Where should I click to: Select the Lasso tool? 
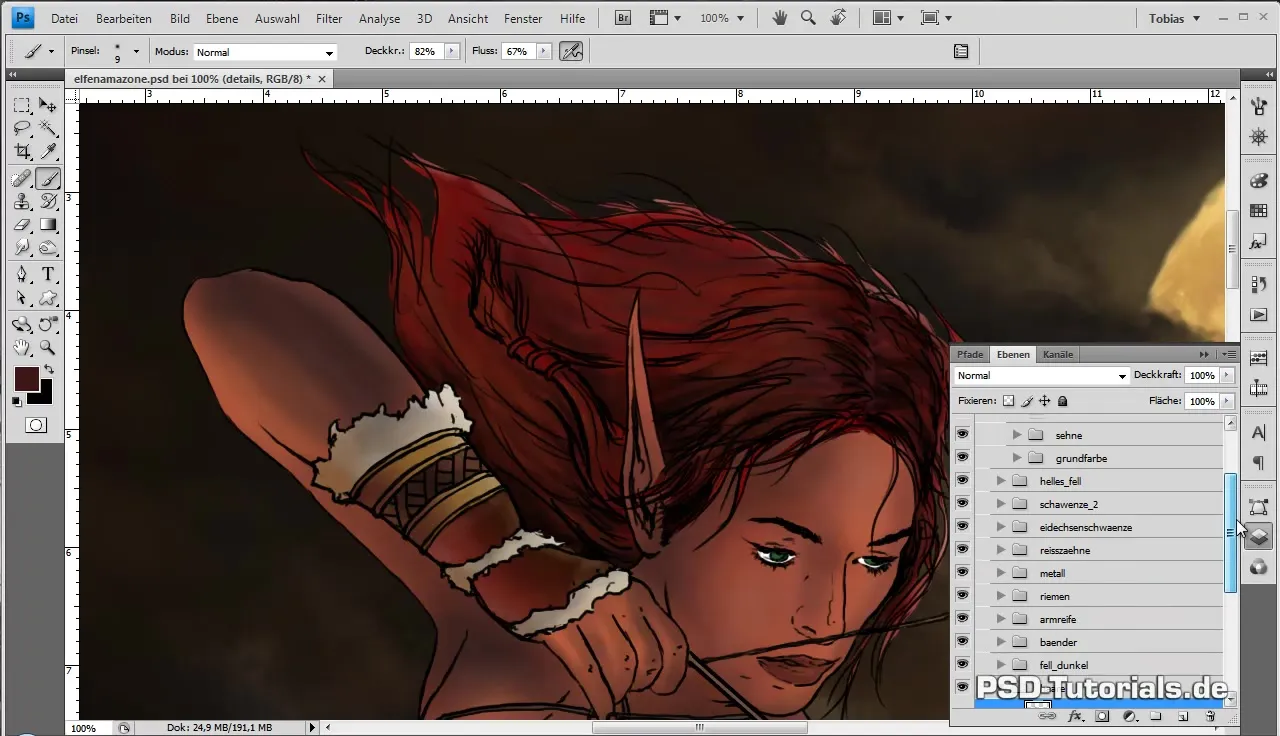coord(22,128)
